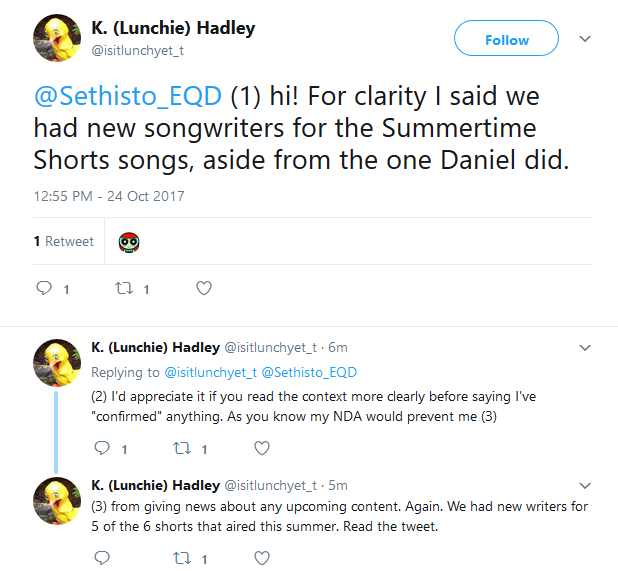
Task: Like the "(2) I'd appreciate it" tweet
Action: (x=262, y=449)
